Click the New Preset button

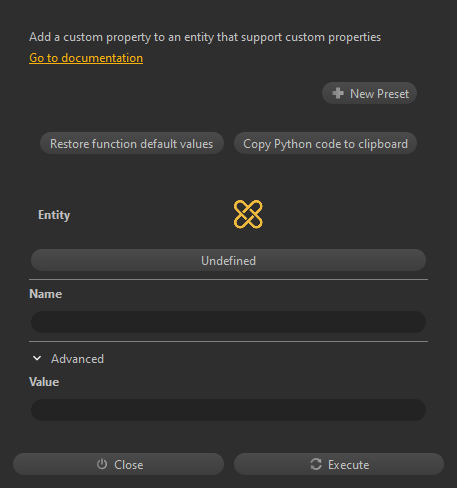pyautogui.click(x=369, y=93)
